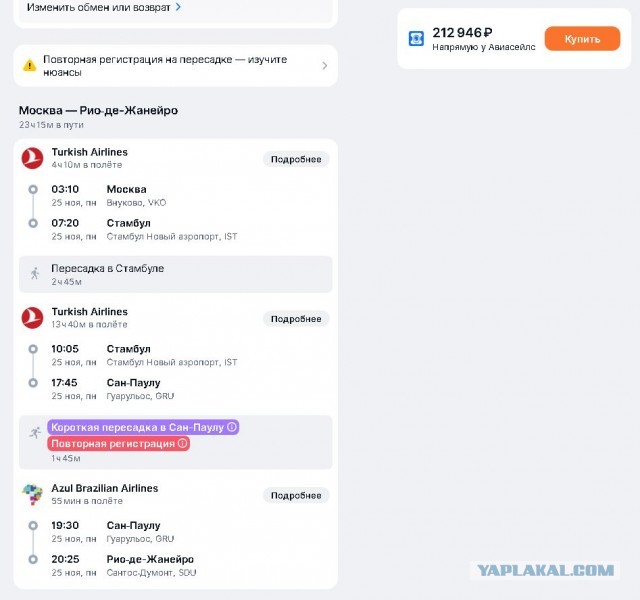The image size is (640, 600).
Task: Select the red Повторная регистрация badge
Action: (119, 444)
